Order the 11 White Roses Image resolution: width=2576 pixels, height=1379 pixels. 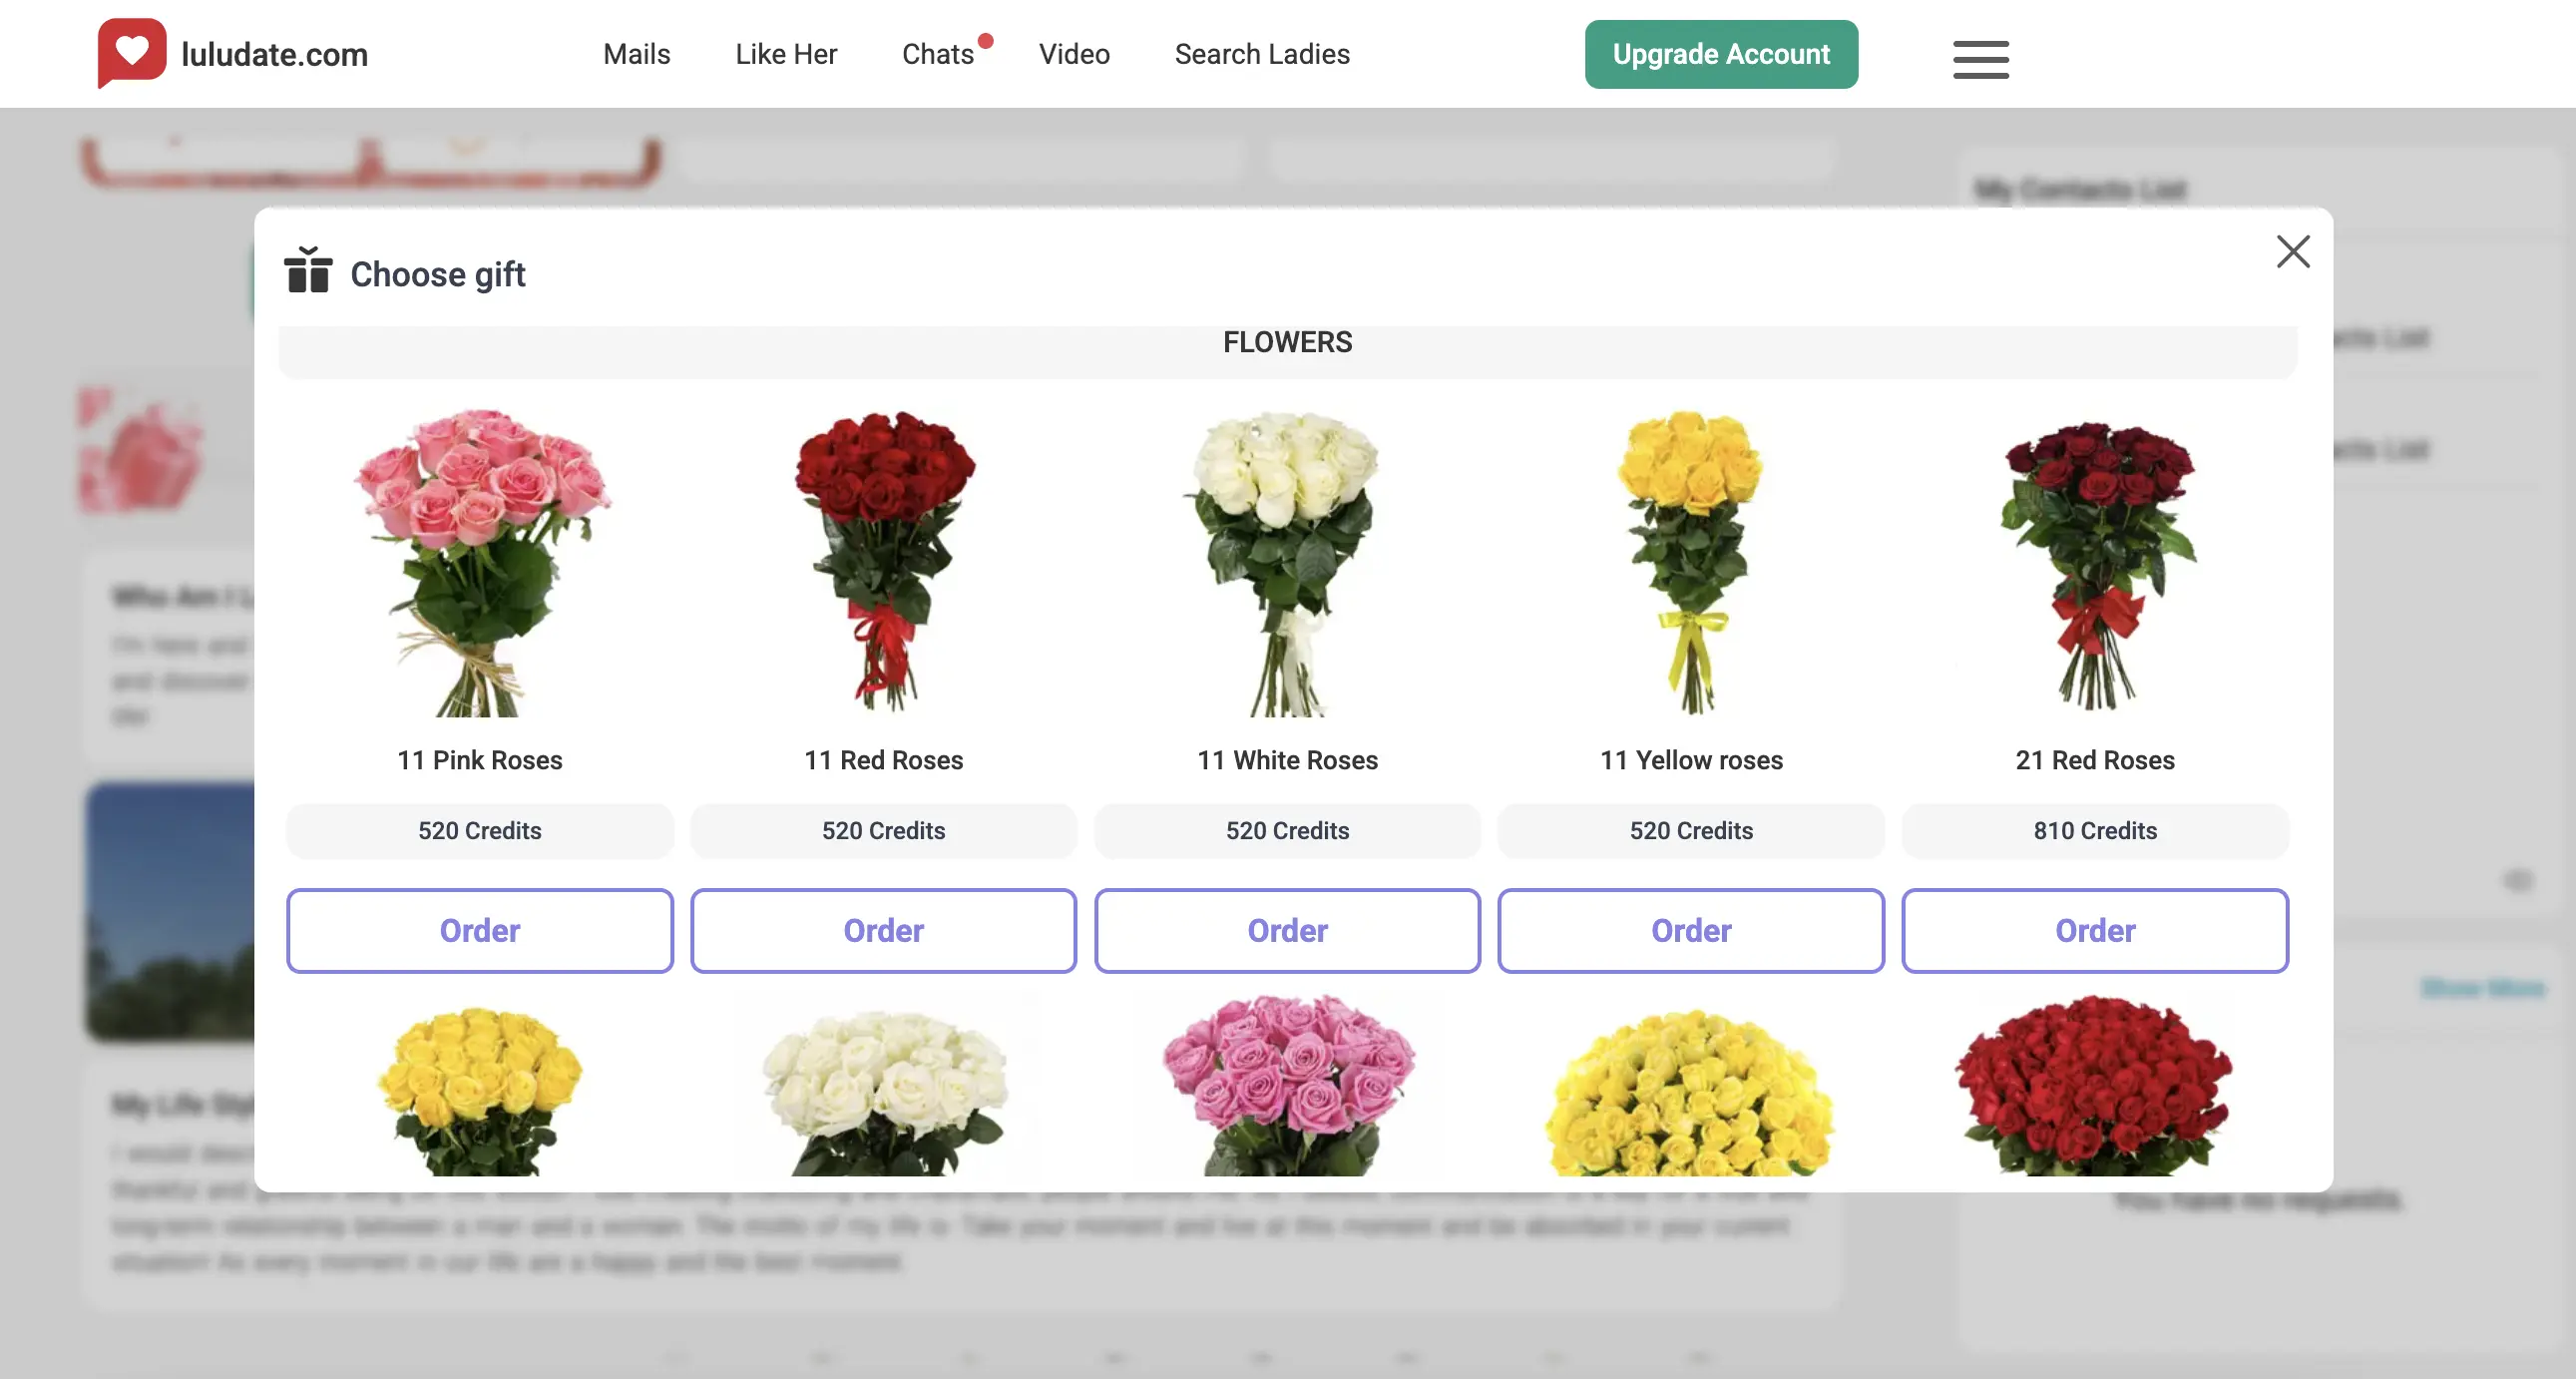1287,930
